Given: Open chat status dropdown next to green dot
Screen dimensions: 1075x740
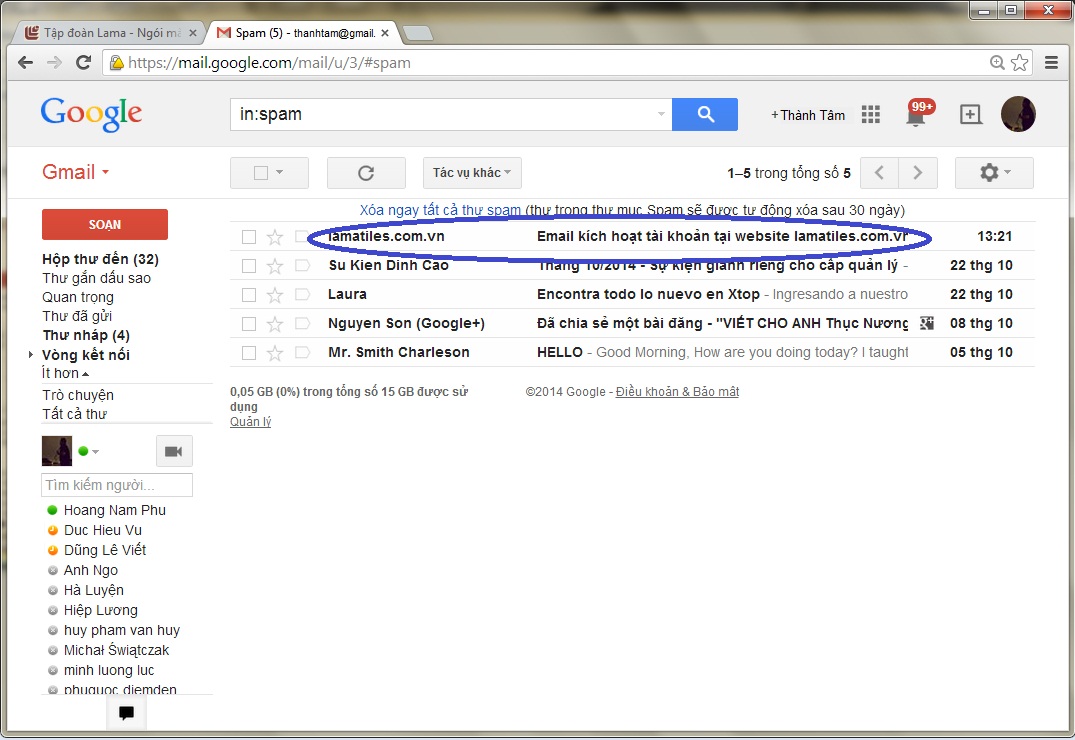Looking at the screenshot, I should pyautogui.click(x=95, y=451).
